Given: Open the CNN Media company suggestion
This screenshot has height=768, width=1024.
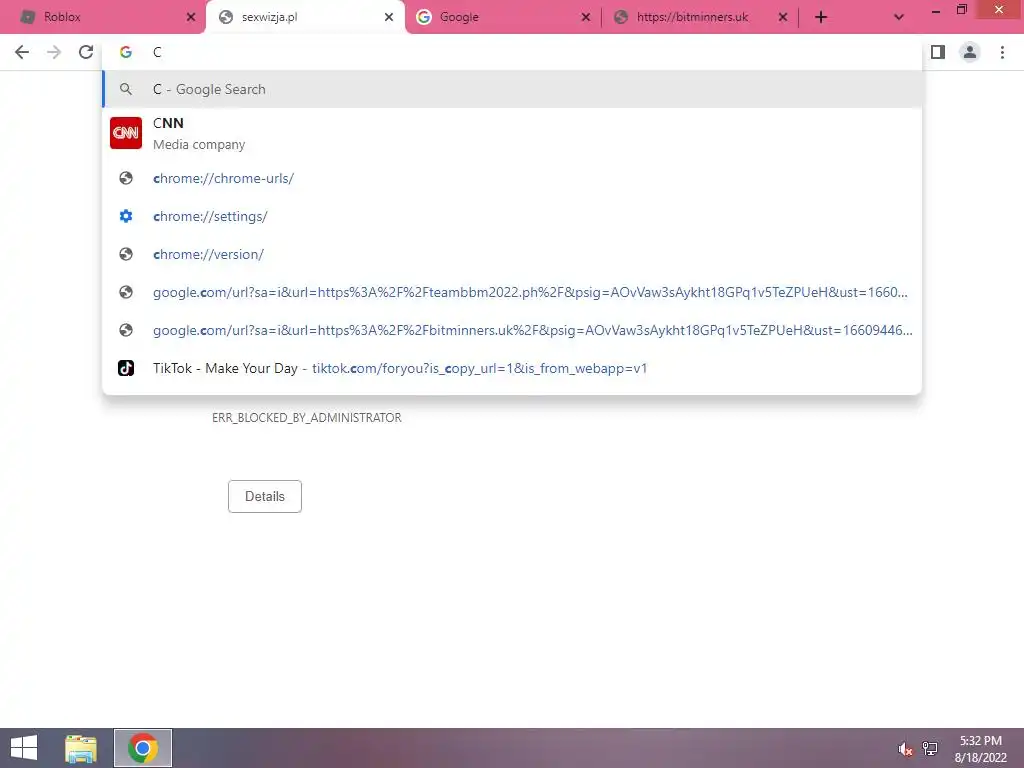Looking at the screenshot, I should 513,133.
